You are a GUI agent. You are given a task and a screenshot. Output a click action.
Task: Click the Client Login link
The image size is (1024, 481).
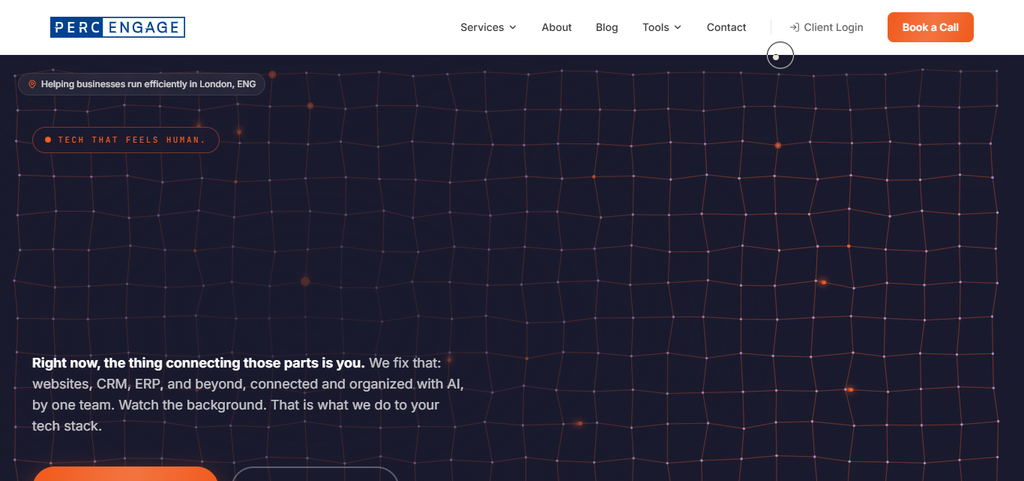point(826,27)
